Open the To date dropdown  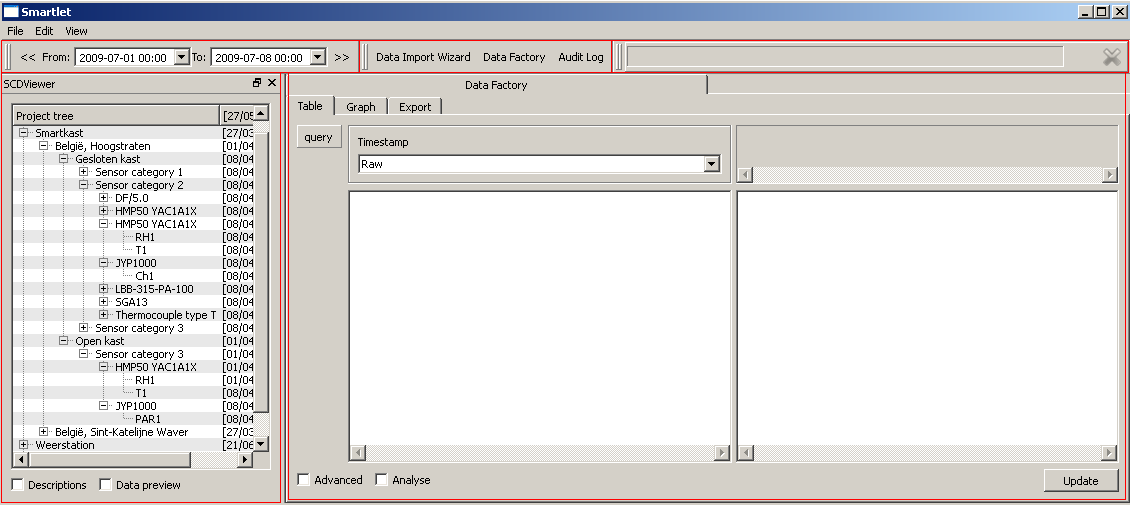tap(318, 57)
